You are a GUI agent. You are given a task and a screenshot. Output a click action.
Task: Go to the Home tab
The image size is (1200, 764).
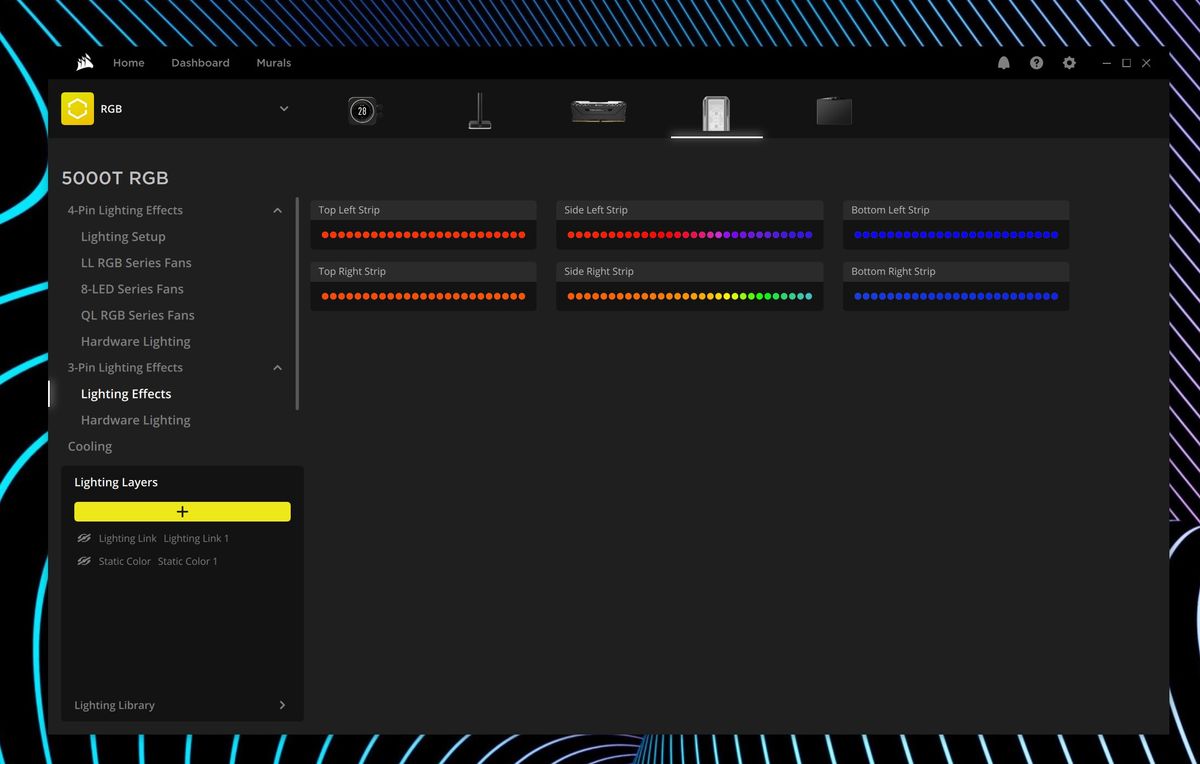128,62
